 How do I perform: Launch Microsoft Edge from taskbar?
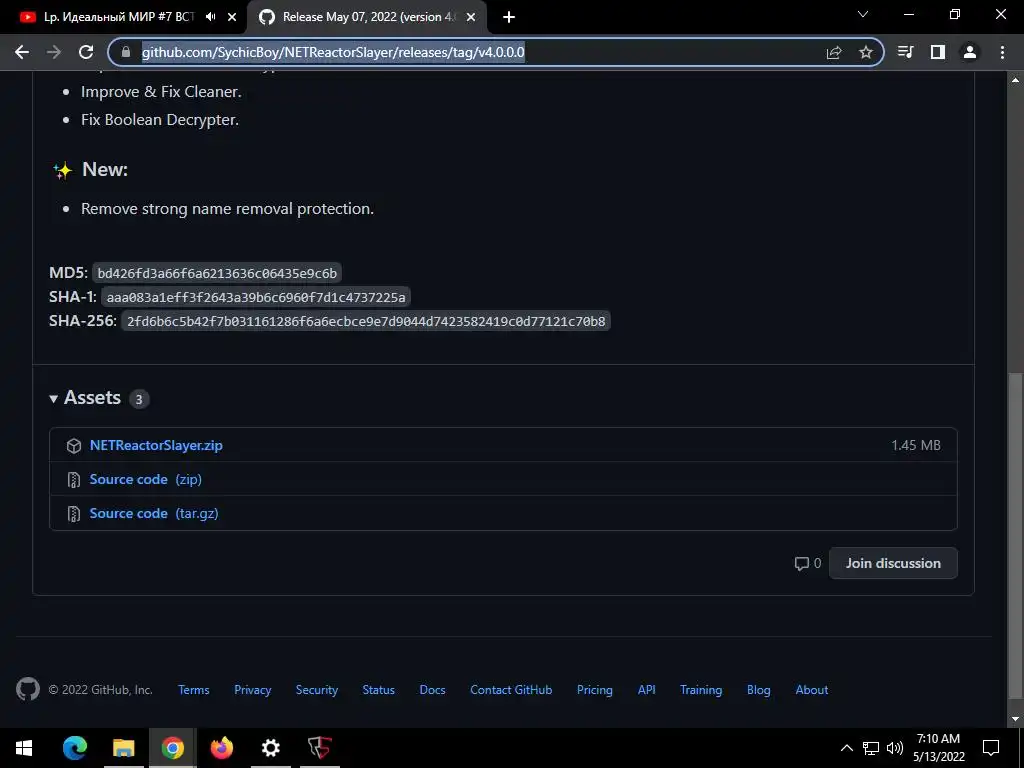(74, 748)
